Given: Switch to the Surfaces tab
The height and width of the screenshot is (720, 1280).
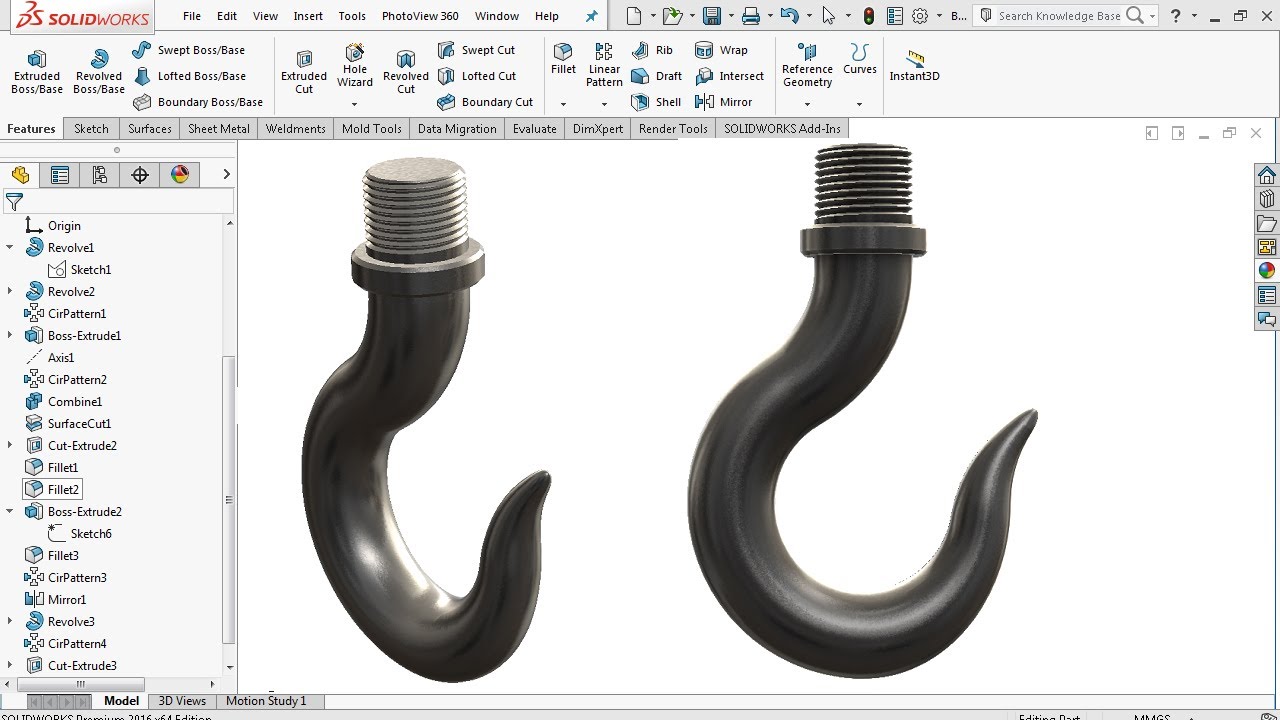Looking at the screenshot, I should (x=150, y=129).
